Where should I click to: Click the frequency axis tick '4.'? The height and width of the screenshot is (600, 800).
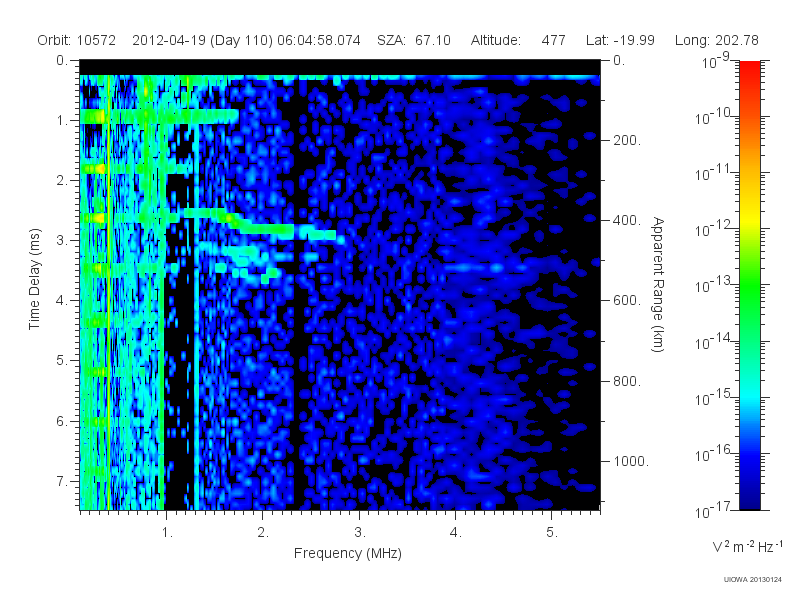coord(456,533)
